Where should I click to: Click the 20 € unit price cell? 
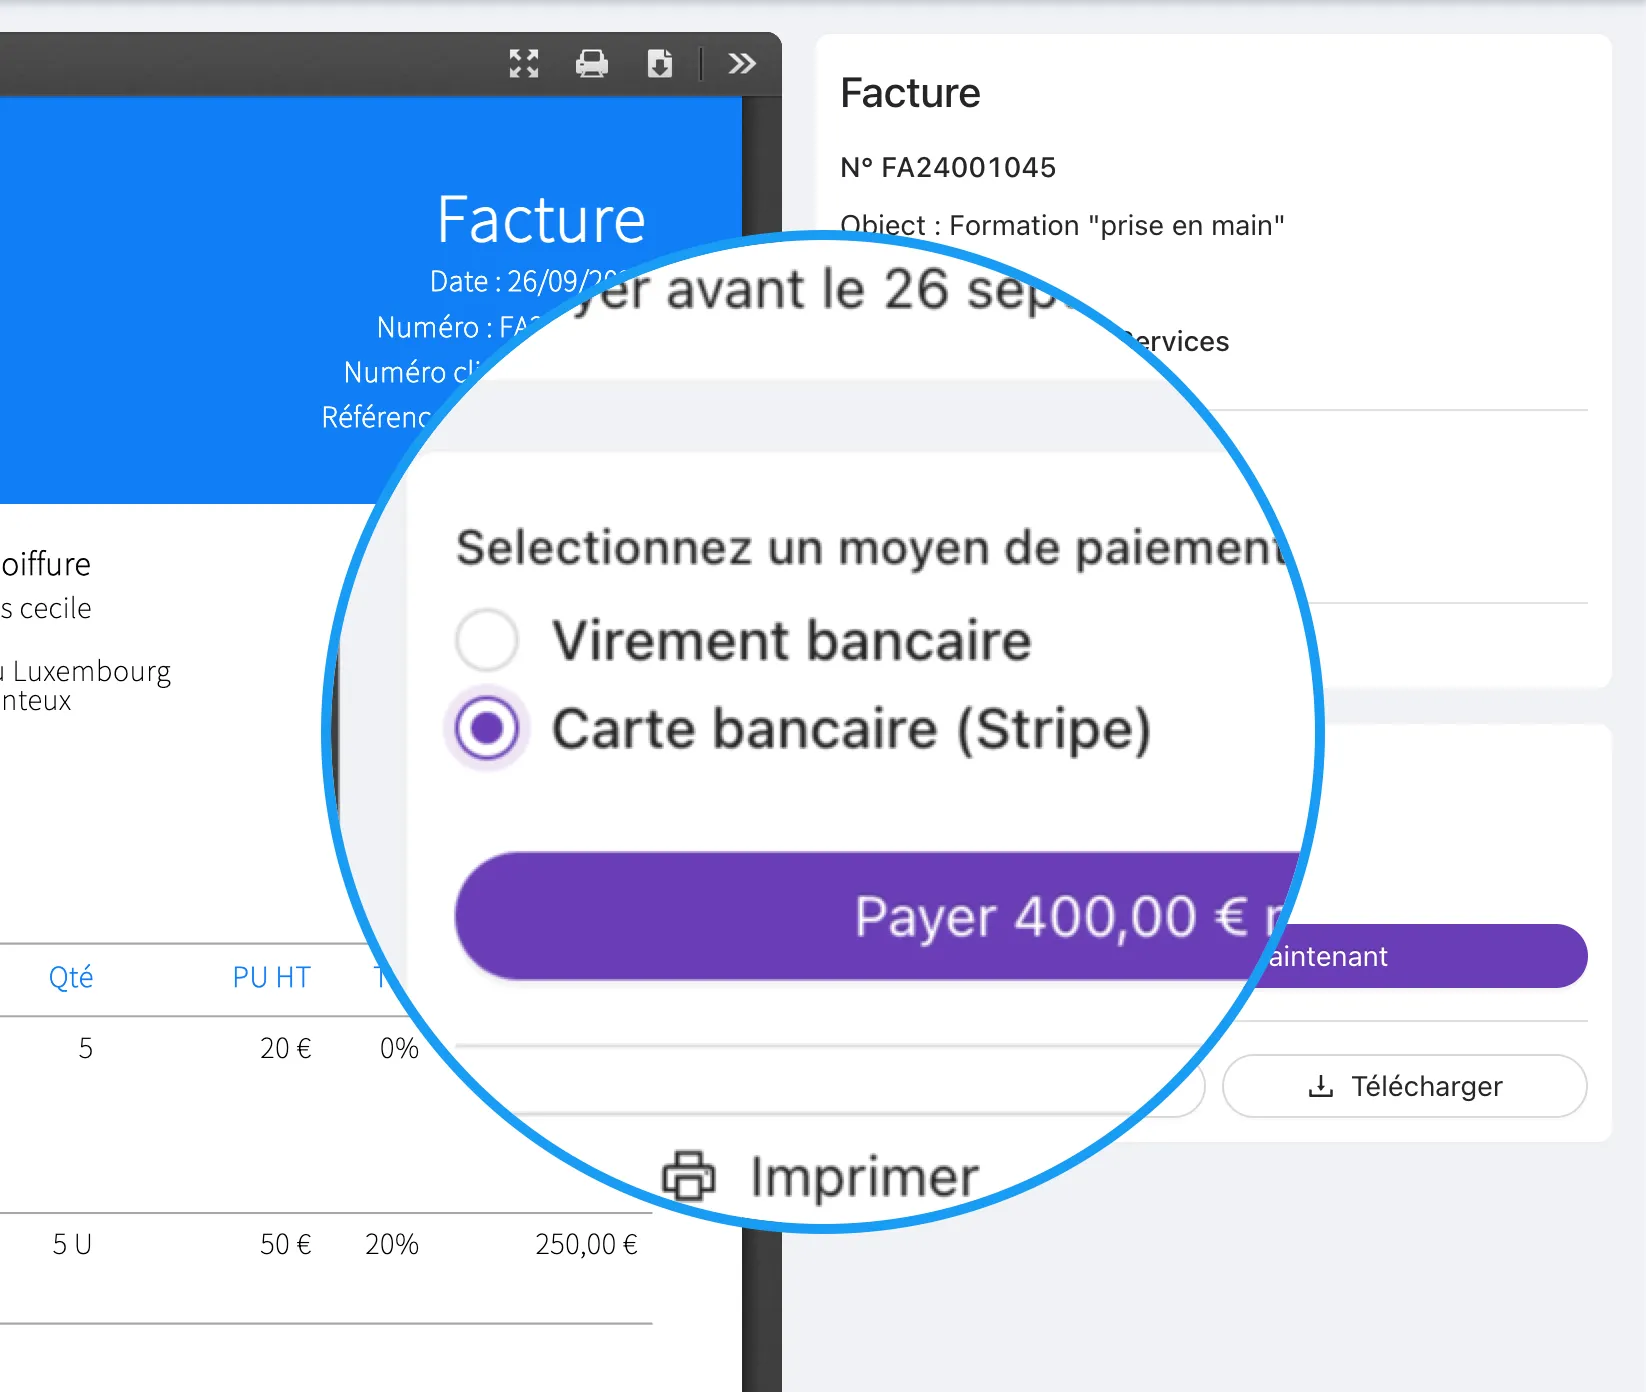[x=286, y=1048]
